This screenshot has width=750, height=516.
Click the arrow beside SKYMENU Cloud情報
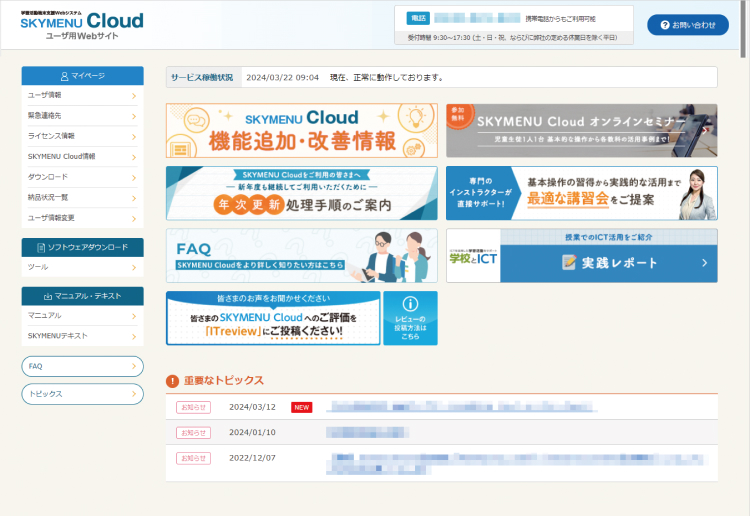[134, 157]
